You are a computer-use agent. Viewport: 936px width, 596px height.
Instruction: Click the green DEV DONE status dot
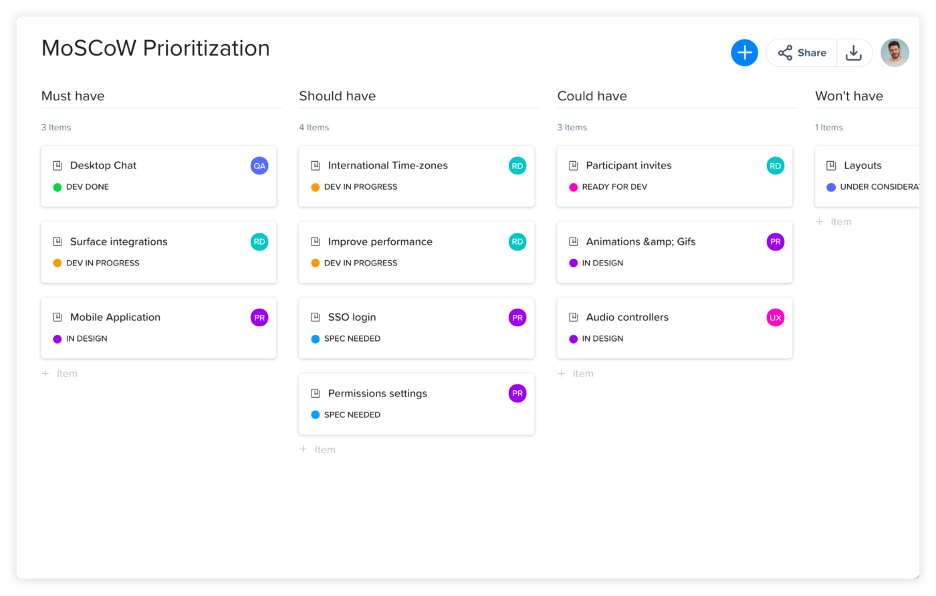click(x=58, y=187)
